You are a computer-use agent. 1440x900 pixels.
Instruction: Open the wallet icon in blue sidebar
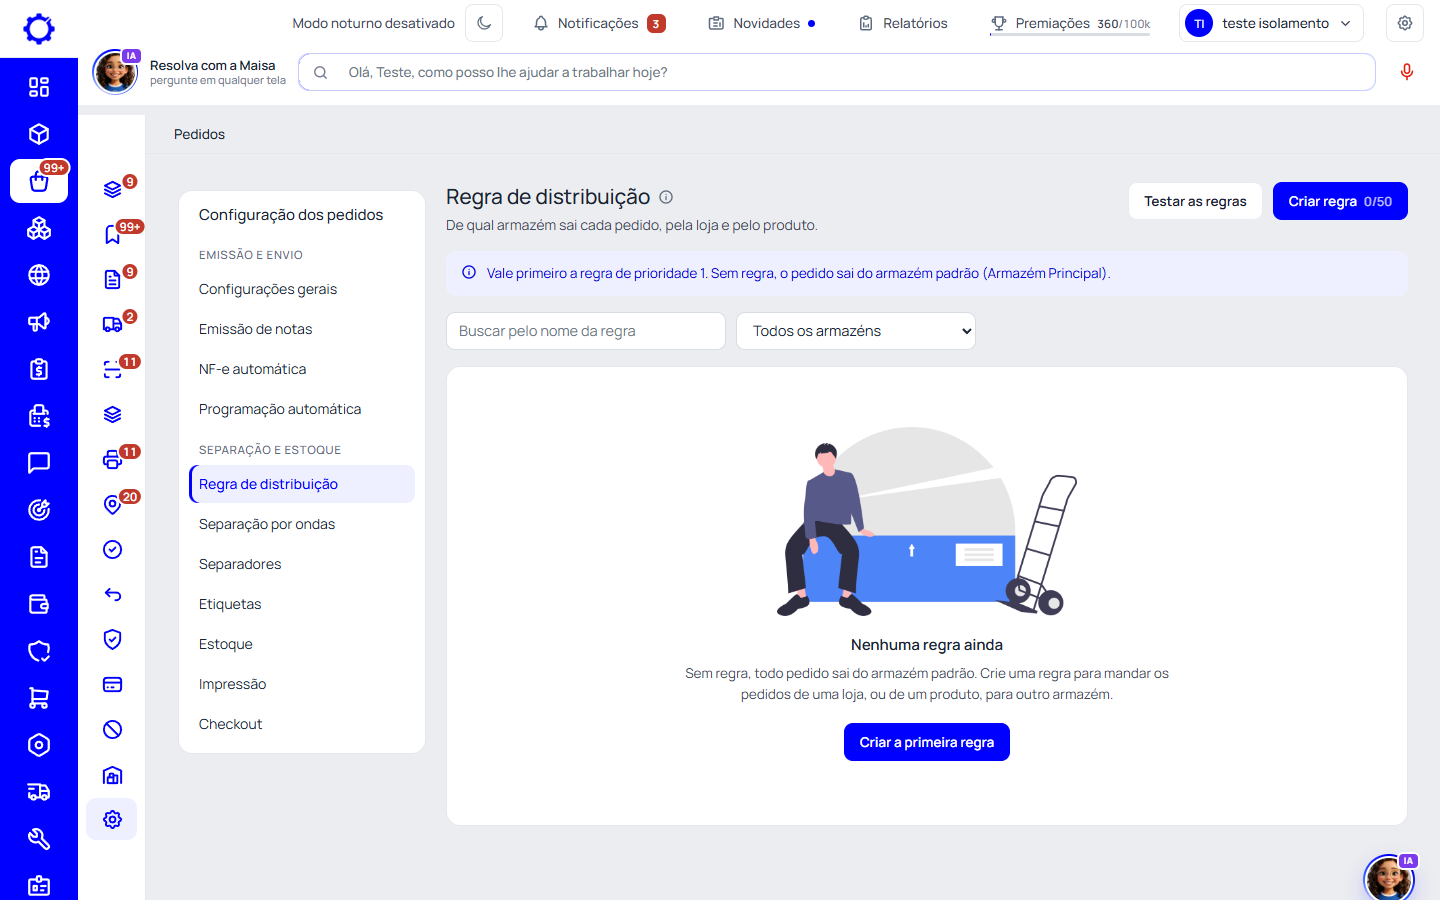coord(39,604)
